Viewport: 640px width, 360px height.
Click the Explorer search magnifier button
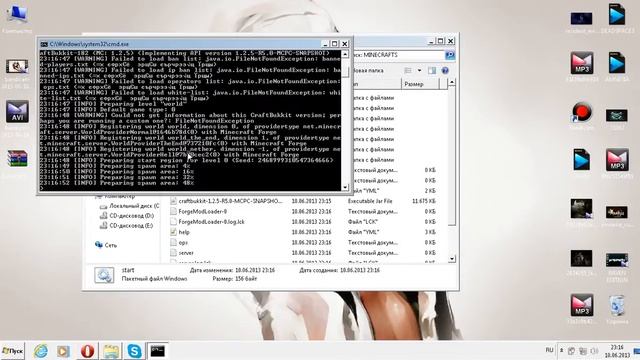pyautogui.click(x=450, y=55)
